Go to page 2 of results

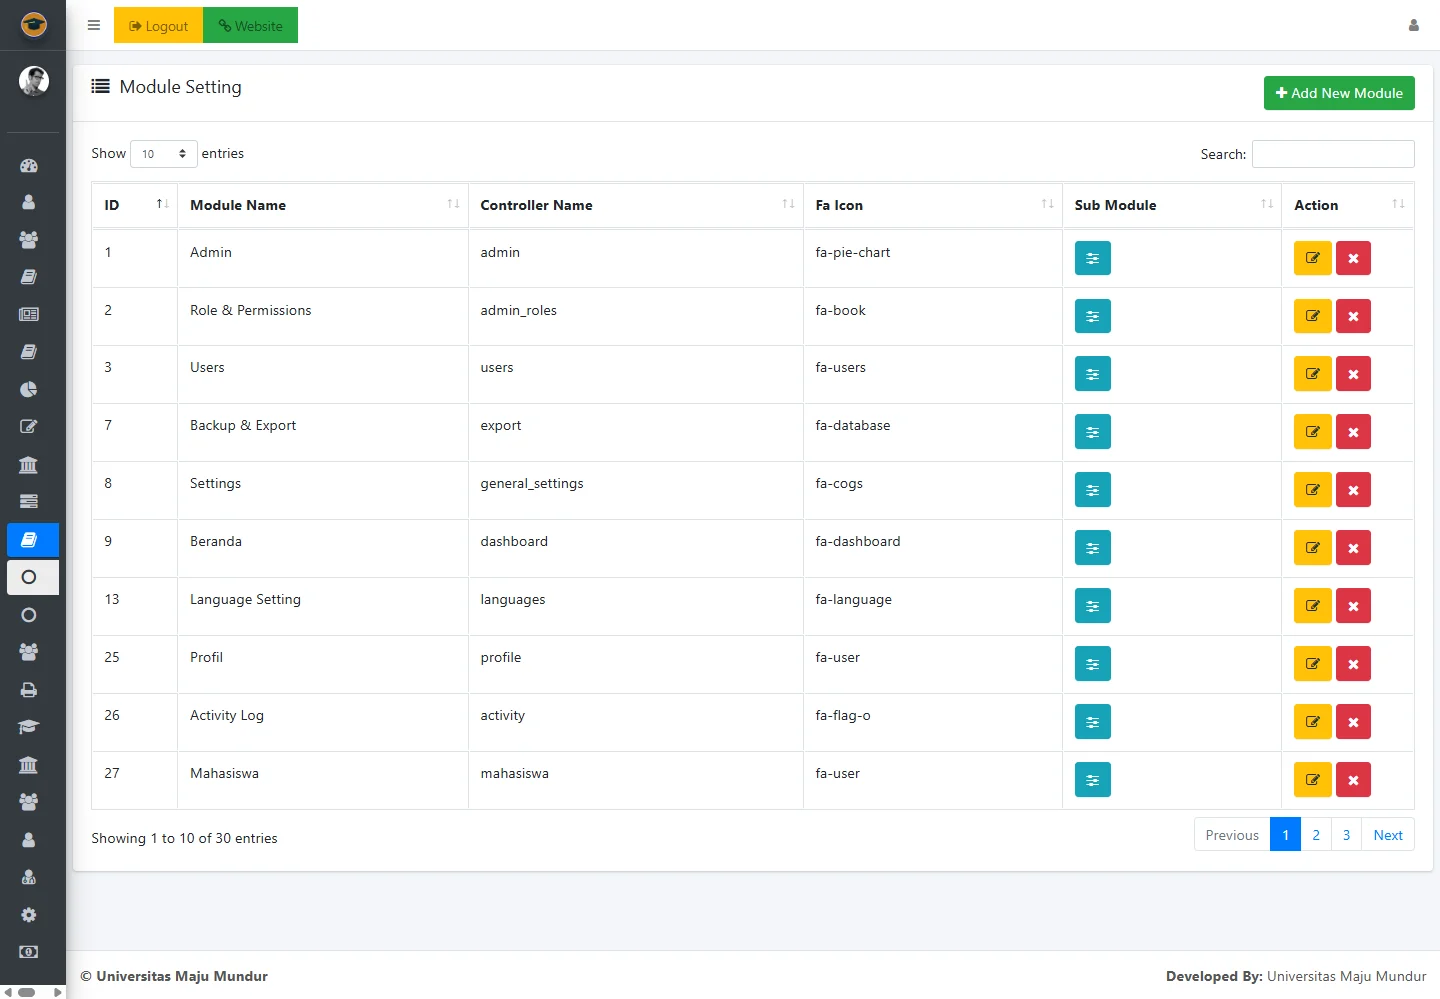click(1316, 835)
